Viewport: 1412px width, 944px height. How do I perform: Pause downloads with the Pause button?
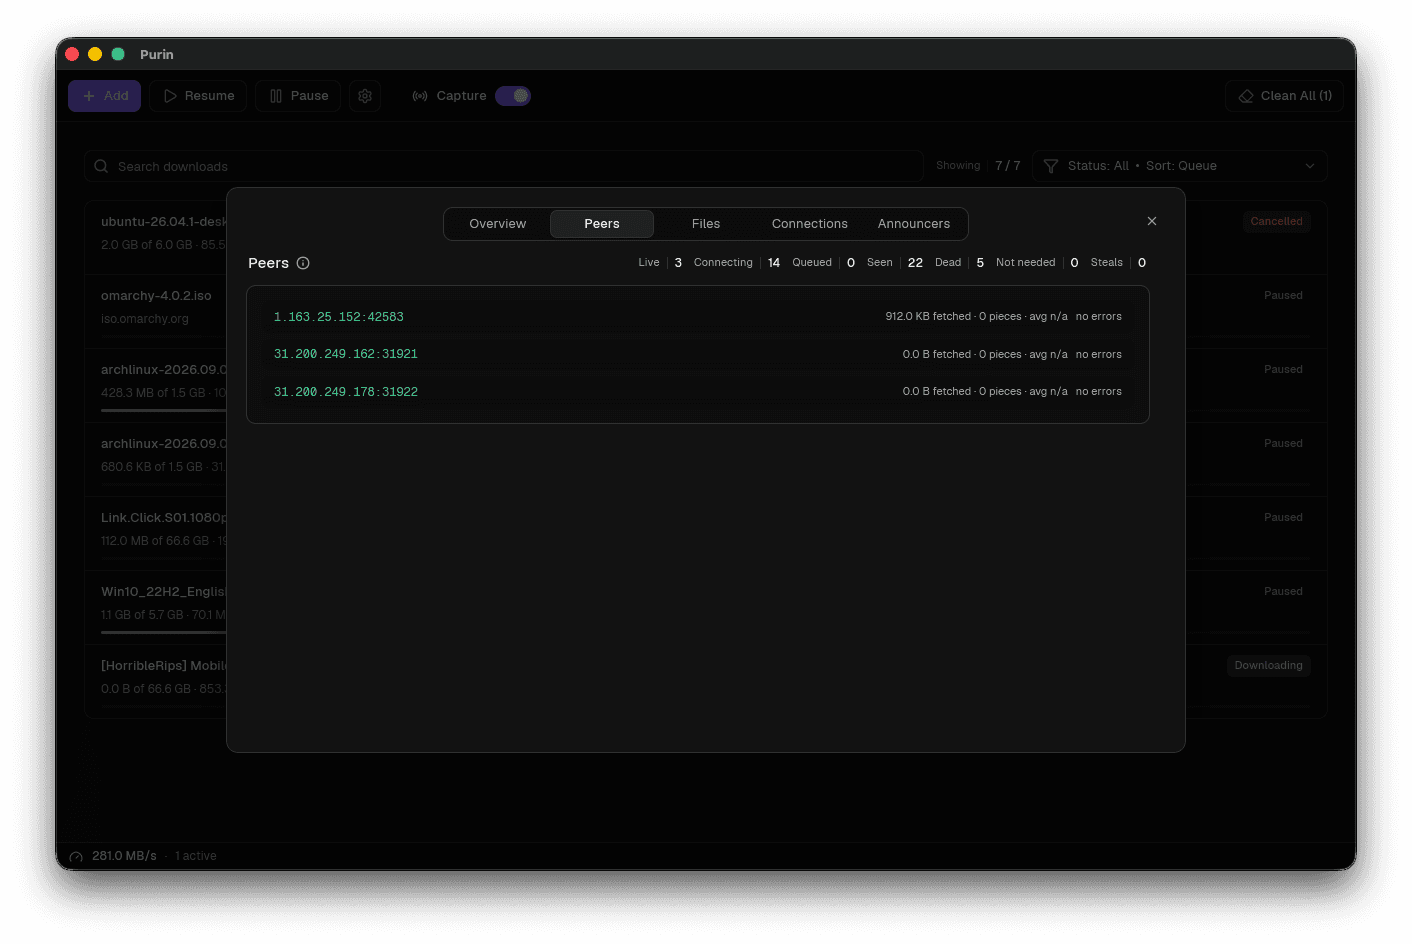[x=298, y=96]
